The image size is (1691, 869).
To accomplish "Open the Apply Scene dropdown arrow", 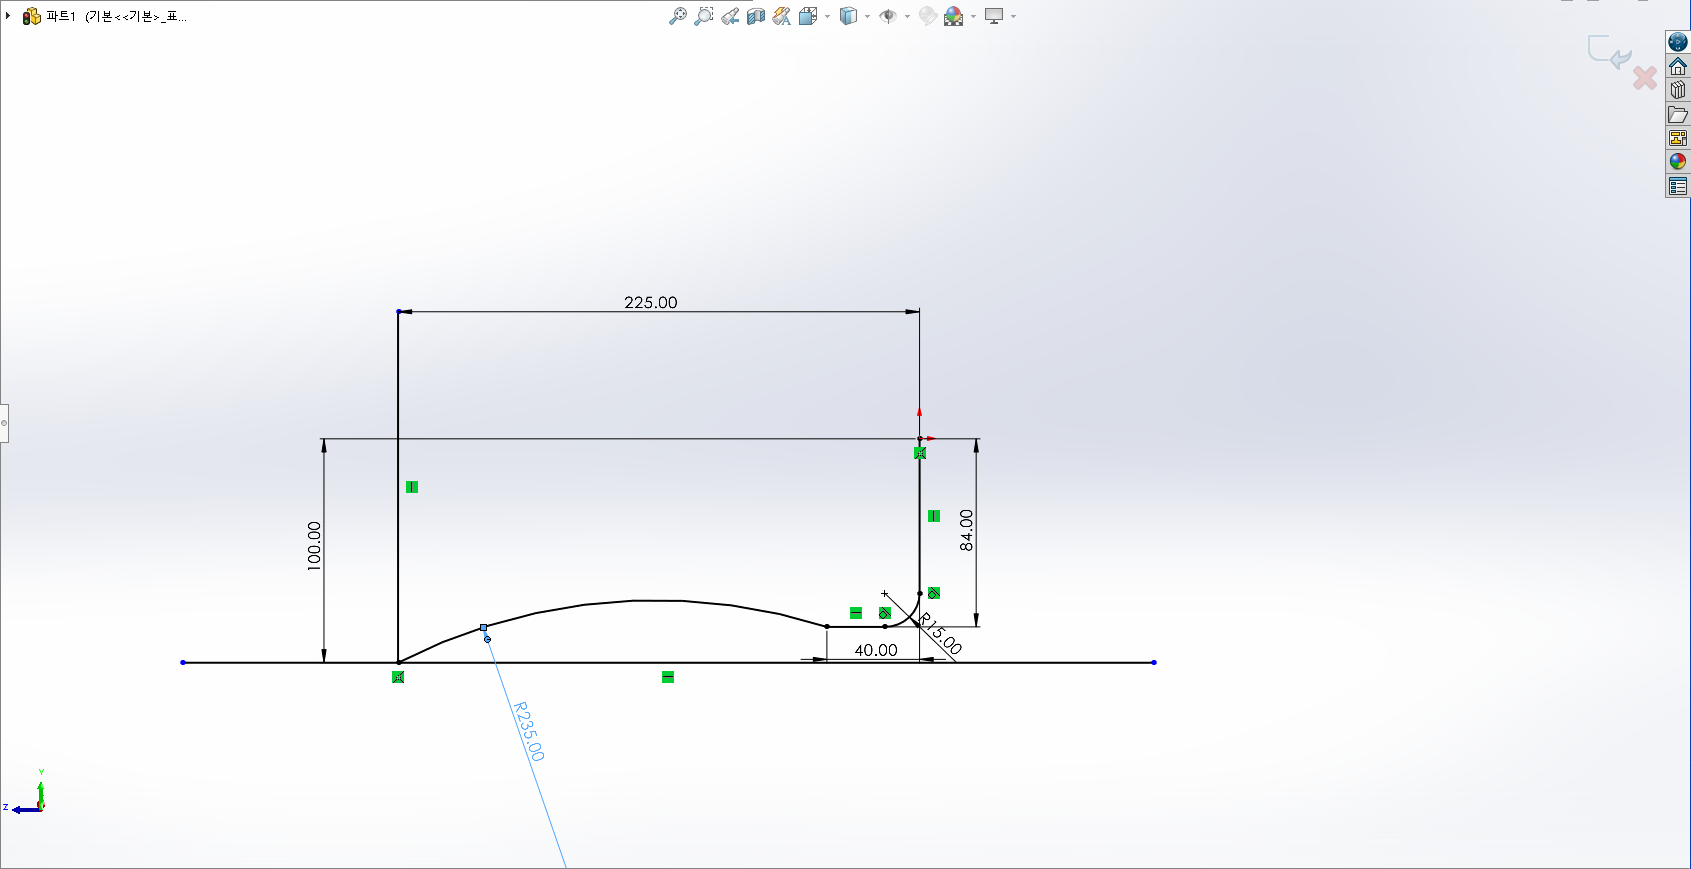I will [973, 16].
